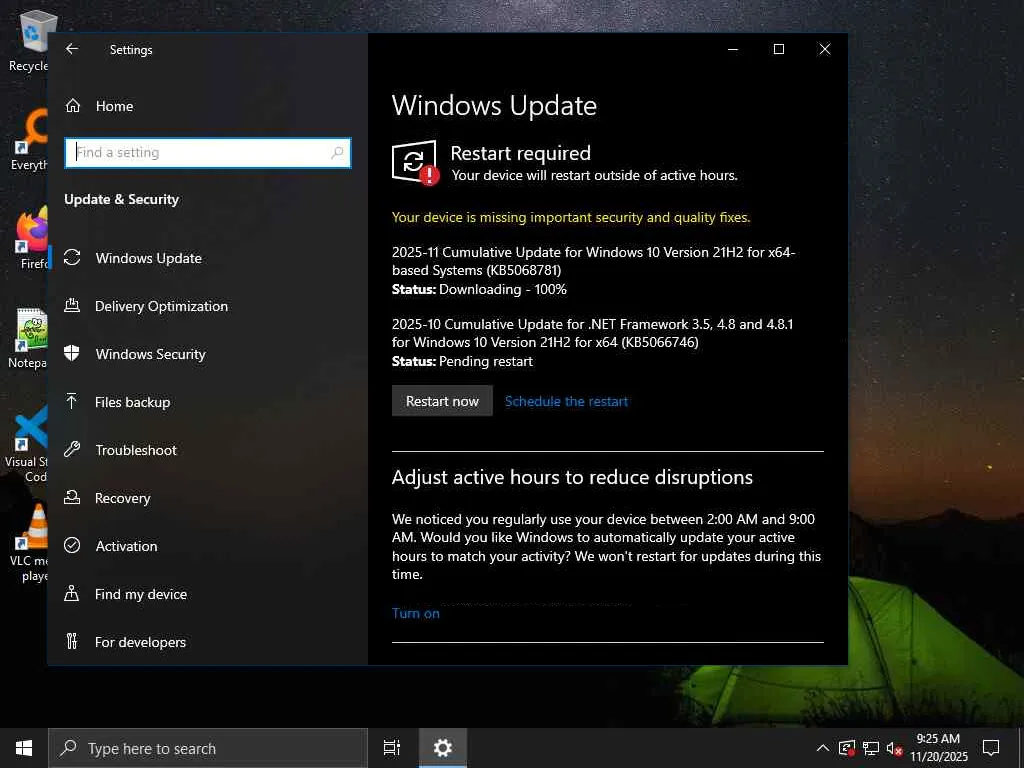Click the Restart required status icon

[415, 163]
